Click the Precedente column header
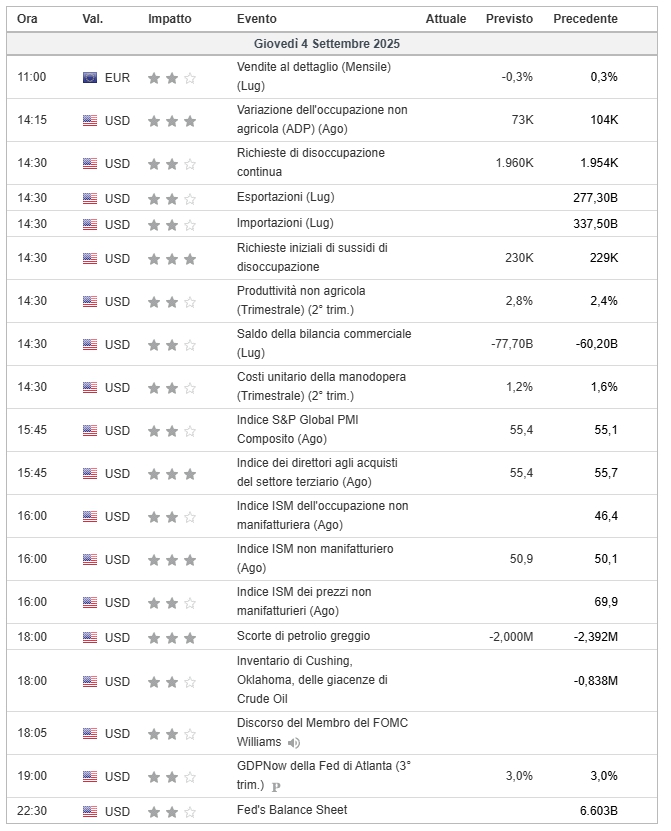Screen dimensions: 671x831 585,19
